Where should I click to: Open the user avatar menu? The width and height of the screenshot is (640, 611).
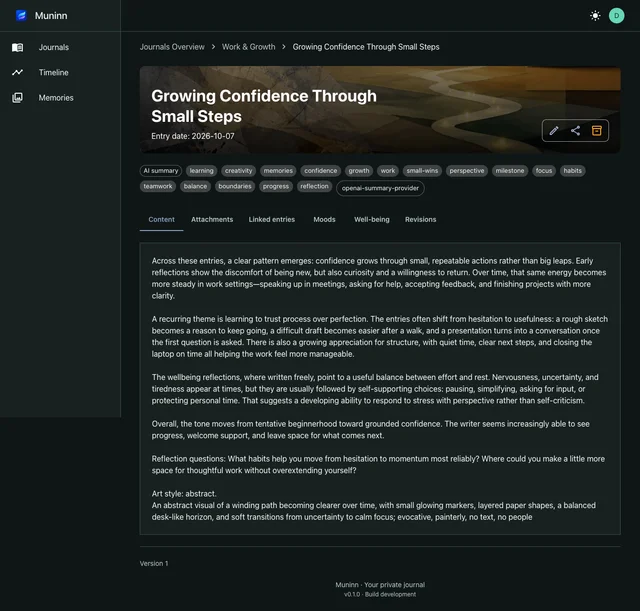616,16
